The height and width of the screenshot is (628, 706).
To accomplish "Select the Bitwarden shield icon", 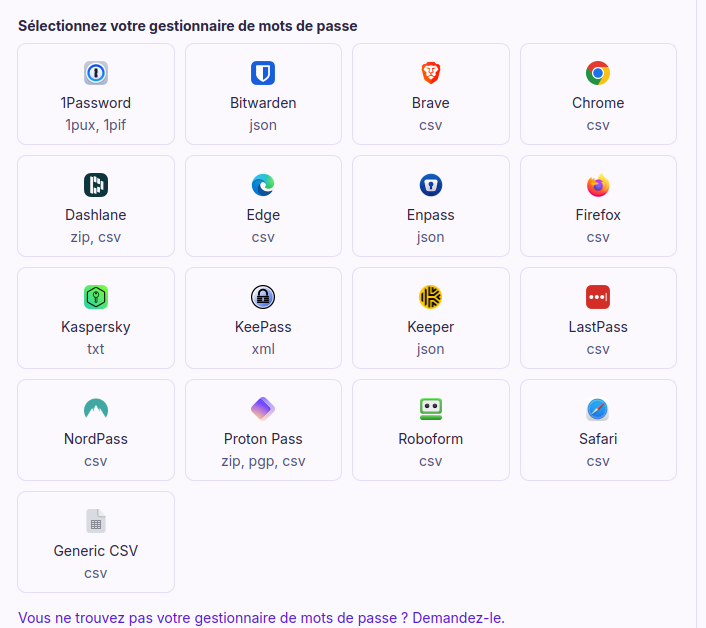I will coord(263,73).
